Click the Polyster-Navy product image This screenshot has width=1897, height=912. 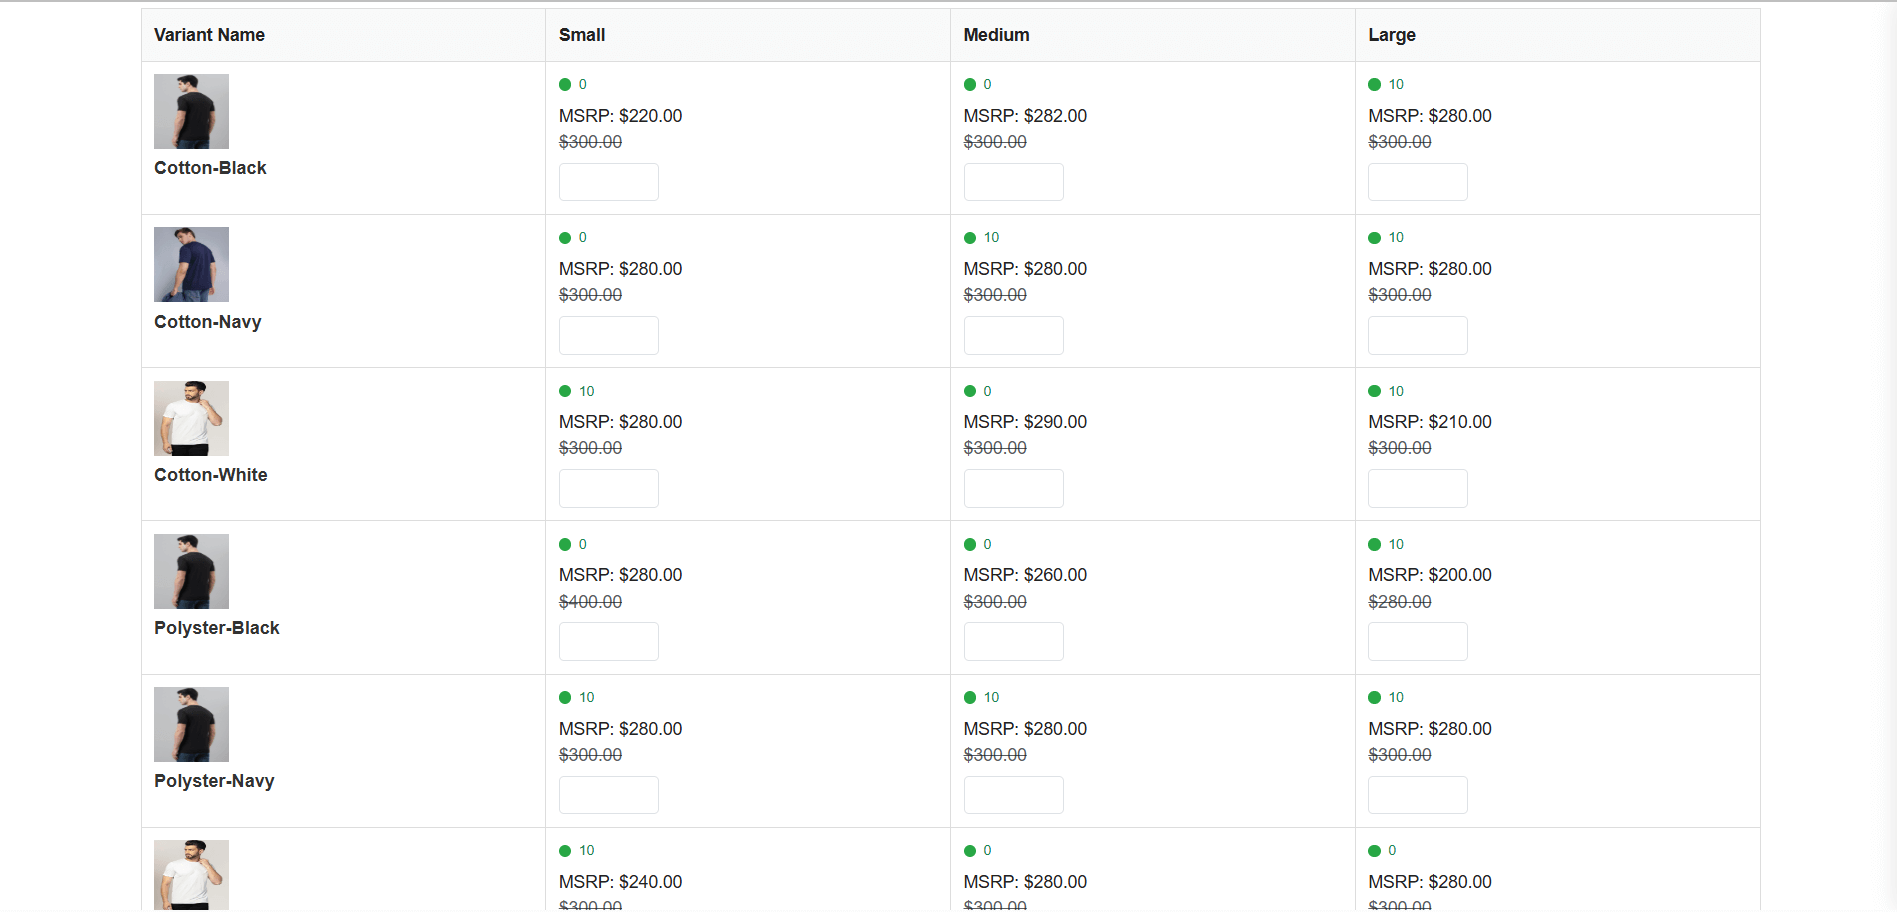coord(191,724)
